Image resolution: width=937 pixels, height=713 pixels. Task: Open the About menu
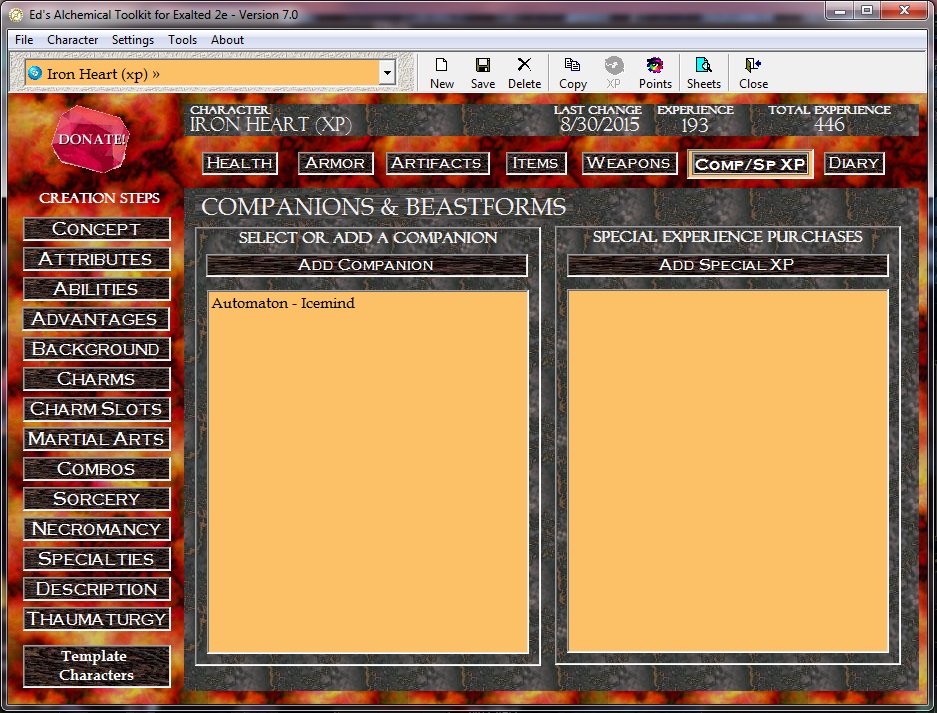[227, 39]
